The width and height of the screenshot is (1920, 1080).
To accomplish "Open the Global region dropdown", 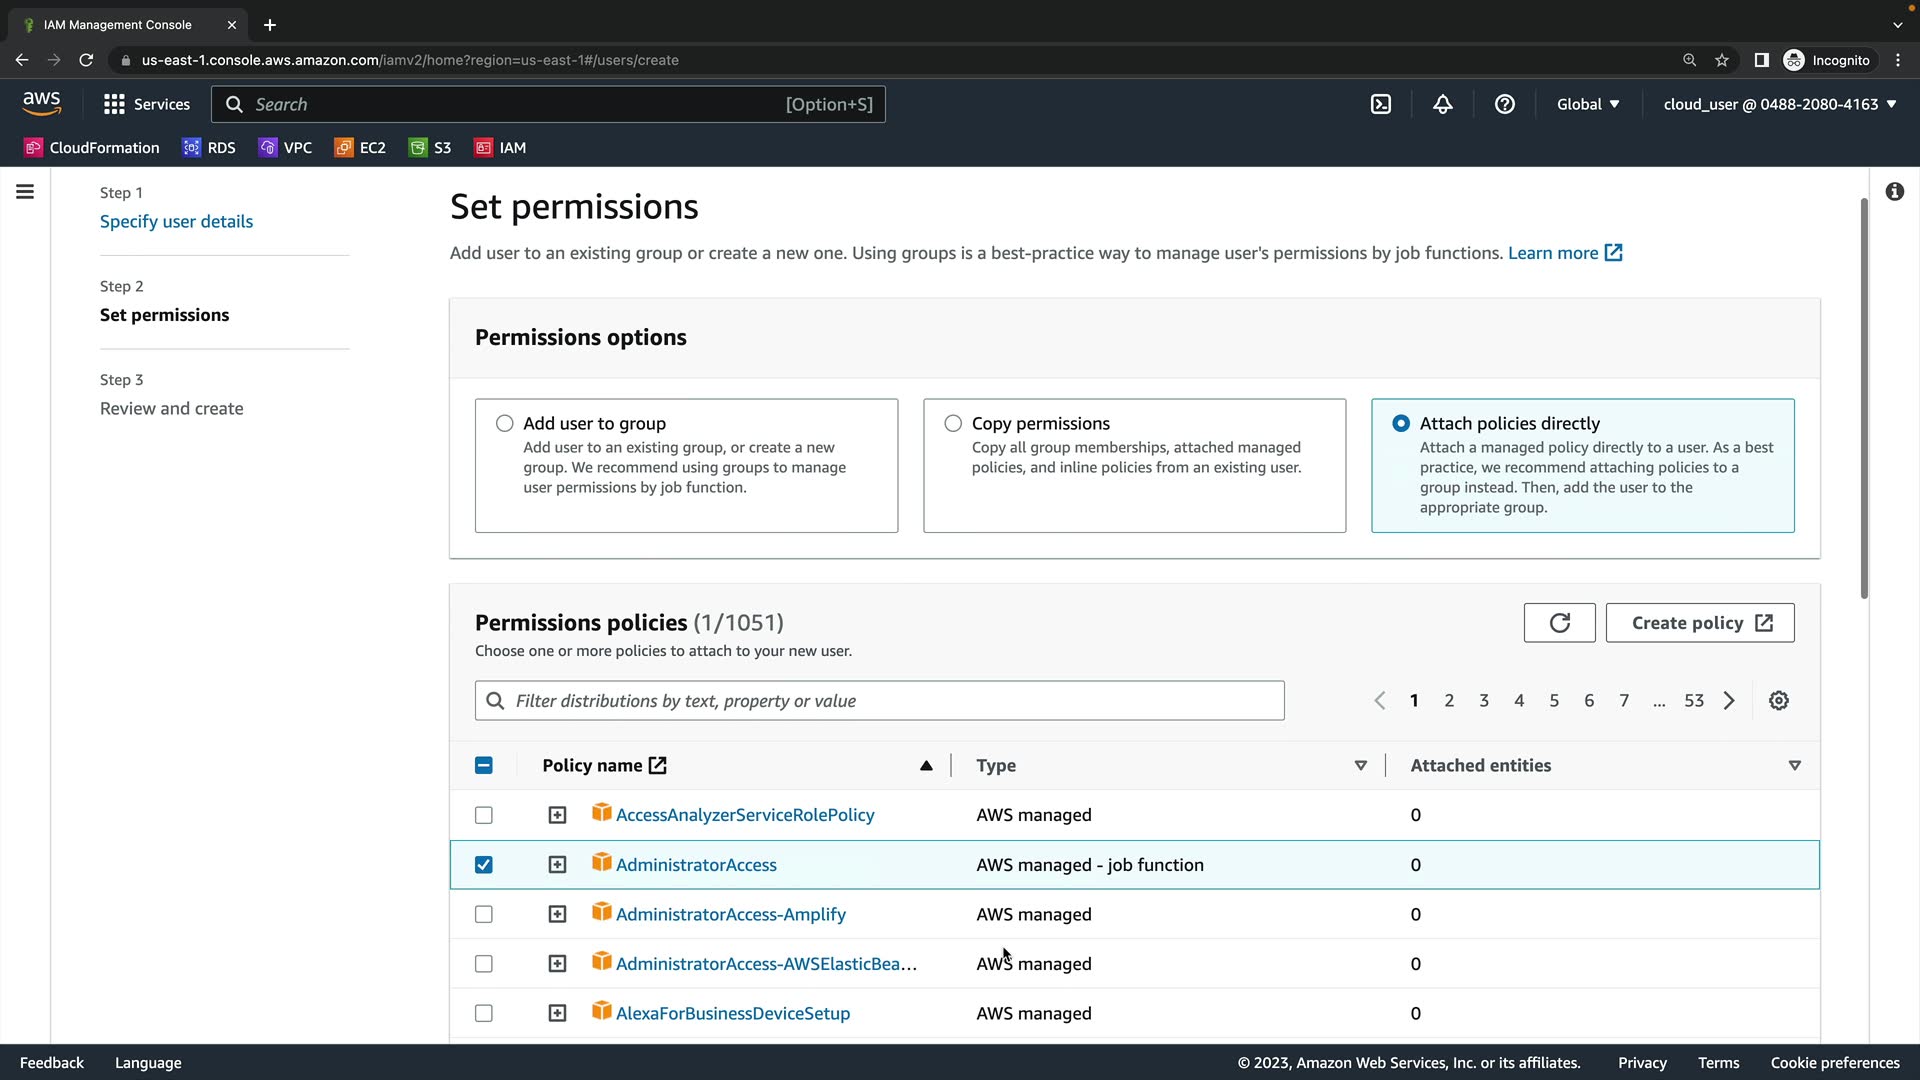I will click(x=1587, y=104).
